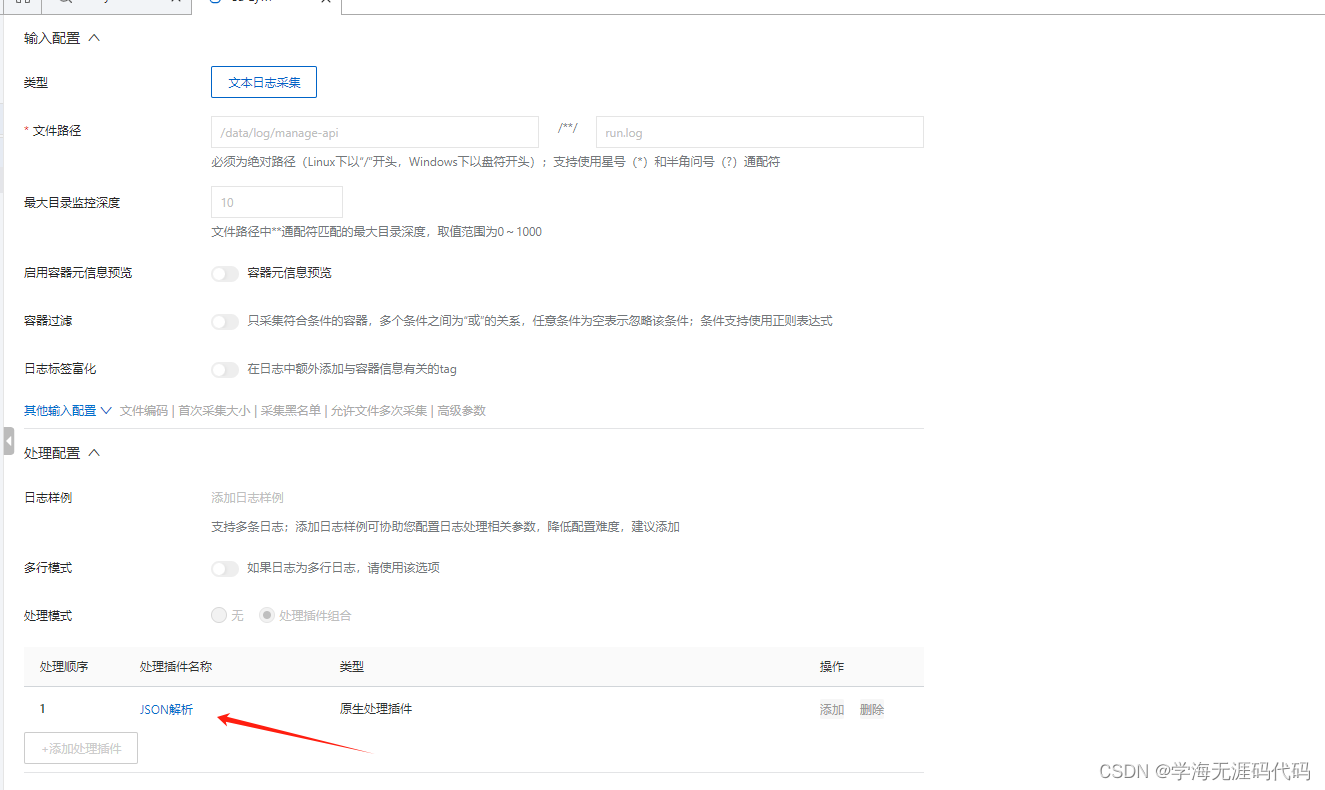This screenshot has height=790, width=1325.
Task: Click the 处理模式 label
Action: coord(48,616)
